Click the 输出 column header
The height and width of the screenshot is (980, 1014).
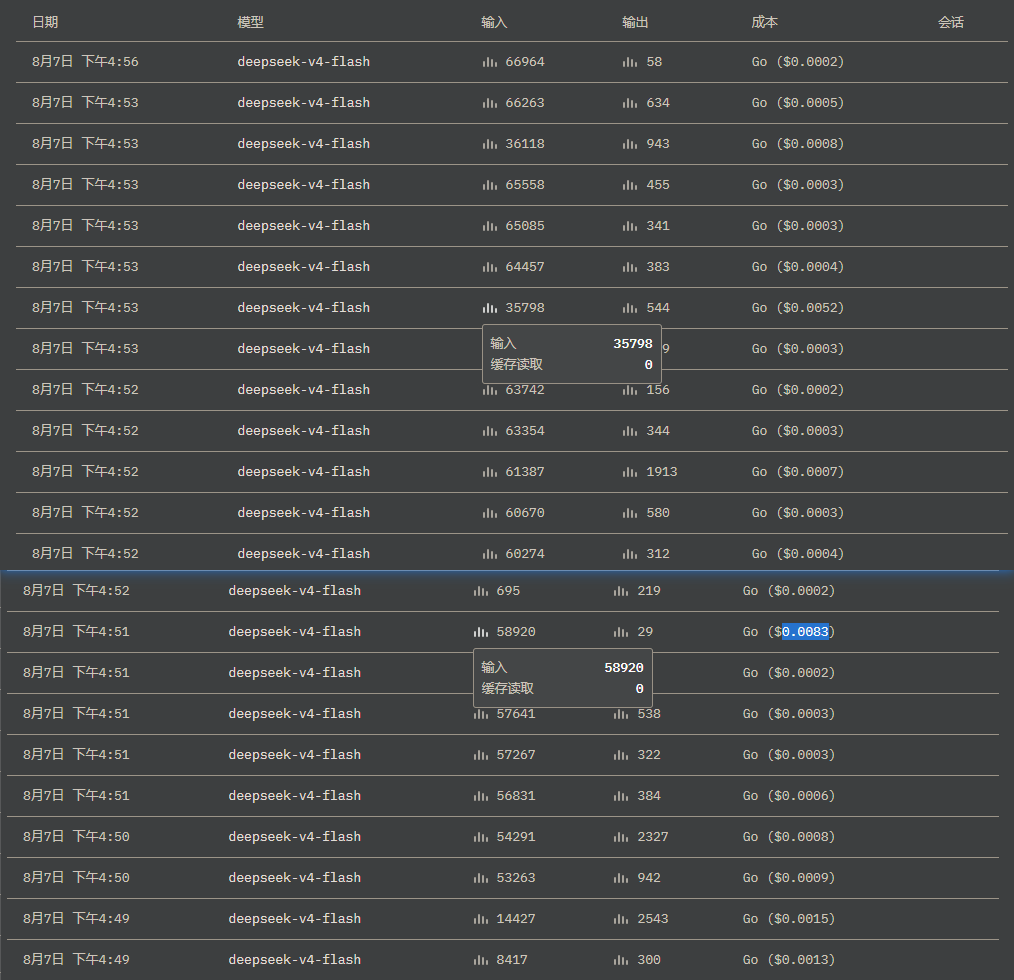635,22
